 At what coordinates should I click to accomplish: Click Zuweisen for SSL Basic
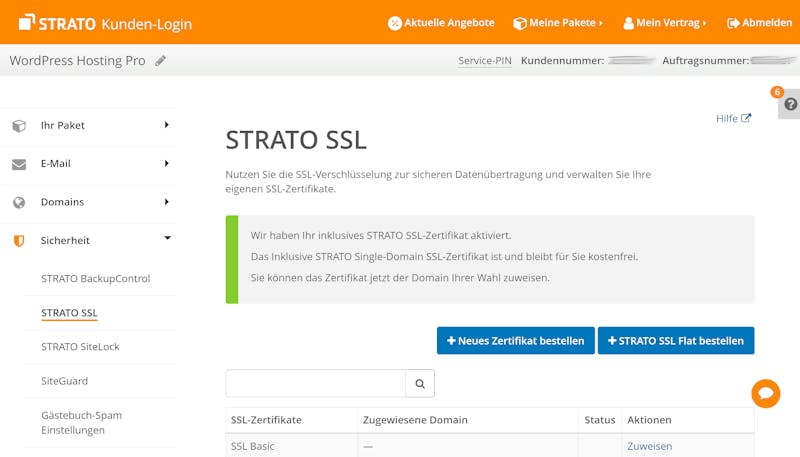pyautogui.click(x=649, y=446)
